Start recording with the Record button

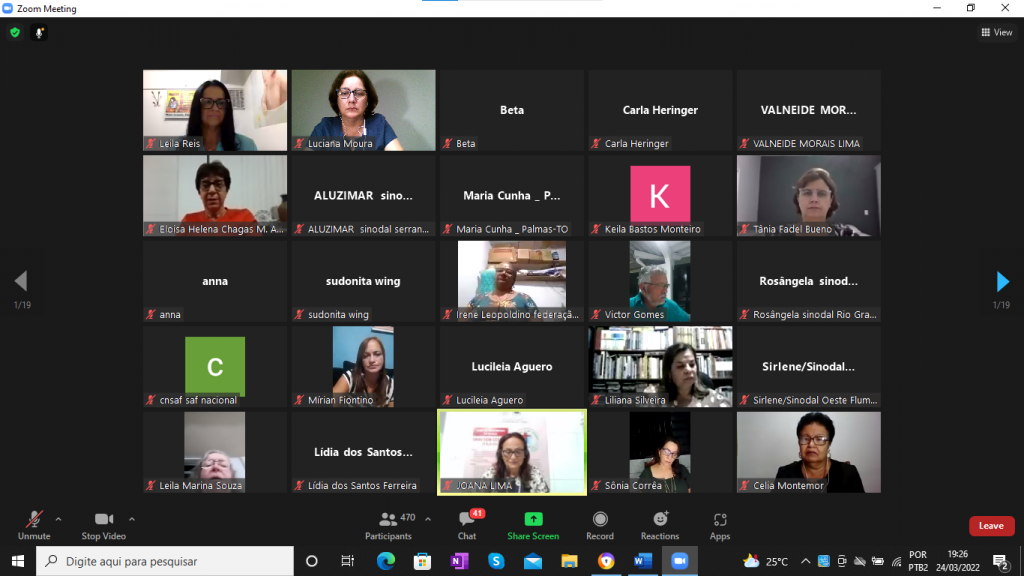click(x=600, y=524)
